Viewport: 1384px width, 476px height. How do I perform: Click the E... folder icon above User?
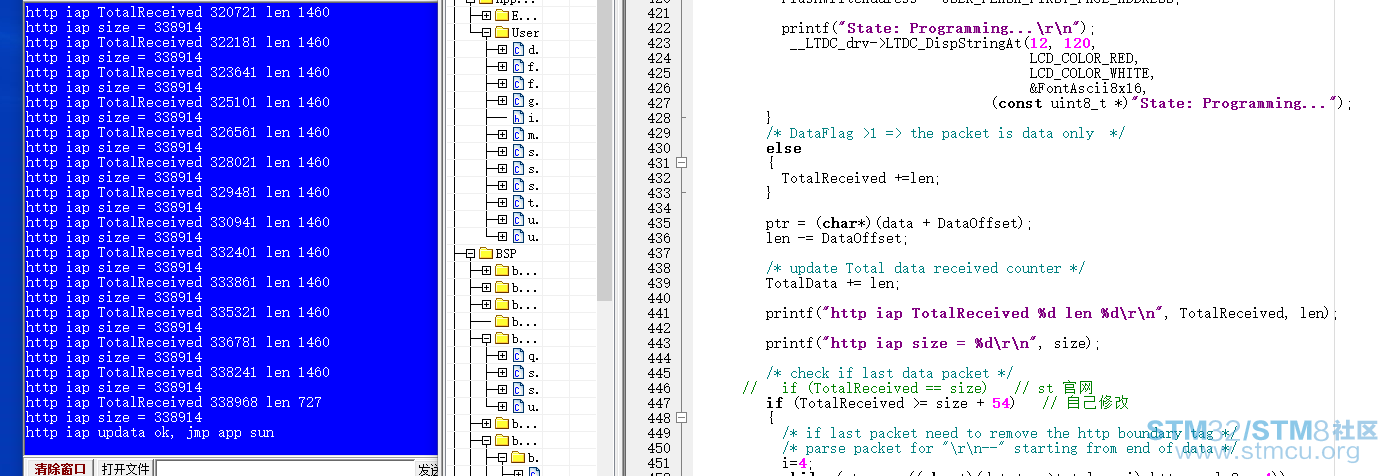(x=503, y=16)
